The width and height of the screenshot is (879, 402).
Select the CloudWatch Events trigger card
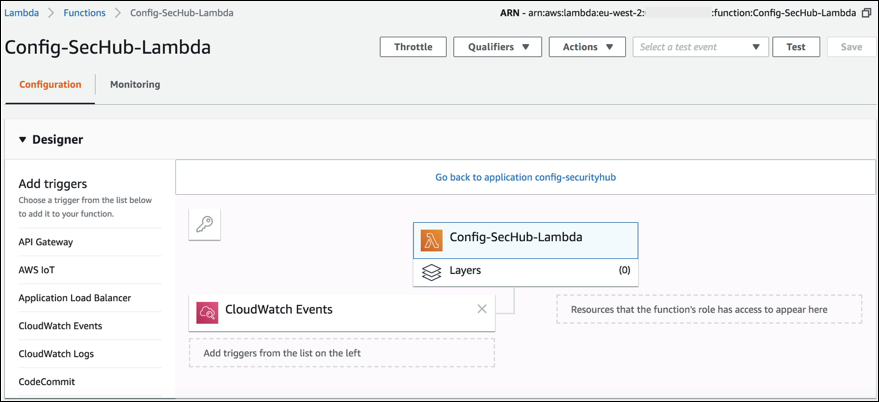[342, 313]
